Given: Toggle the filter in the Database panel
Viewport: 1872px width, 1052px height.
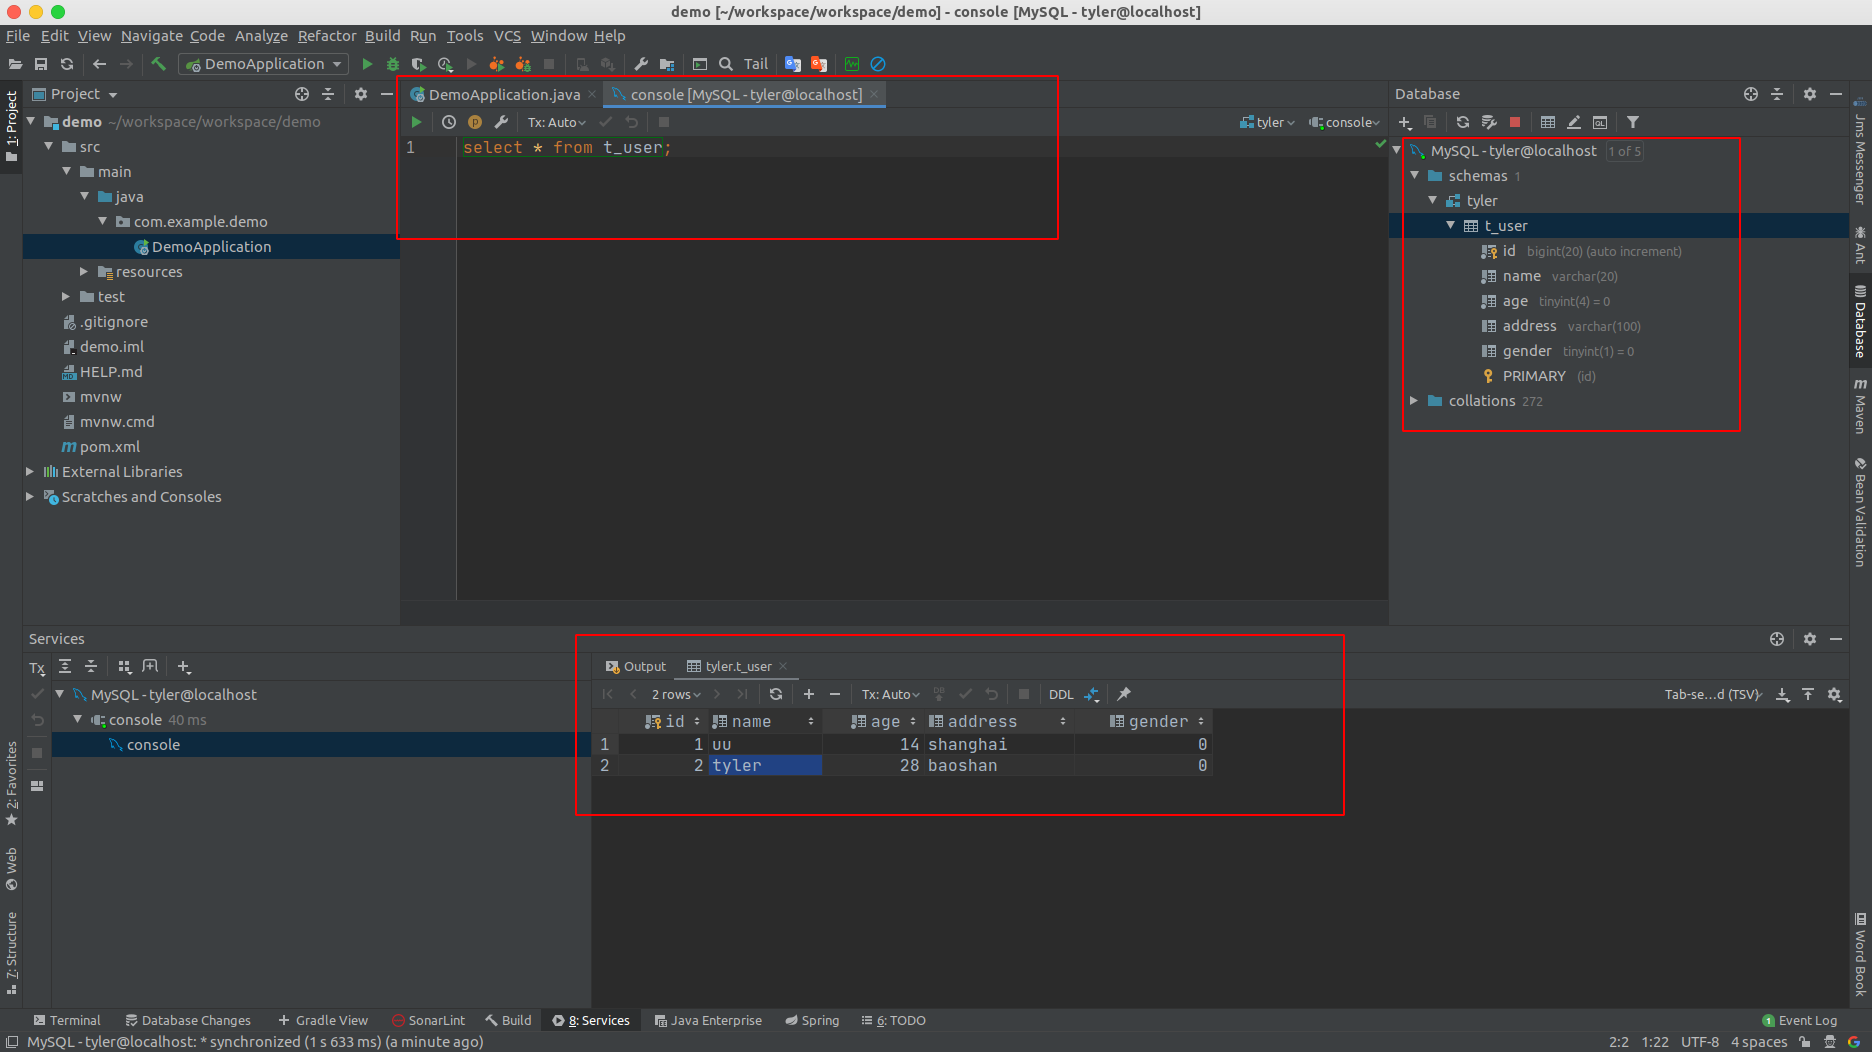Looking at the screenshot, I should pyautogui.click(x=1632, y=121).
